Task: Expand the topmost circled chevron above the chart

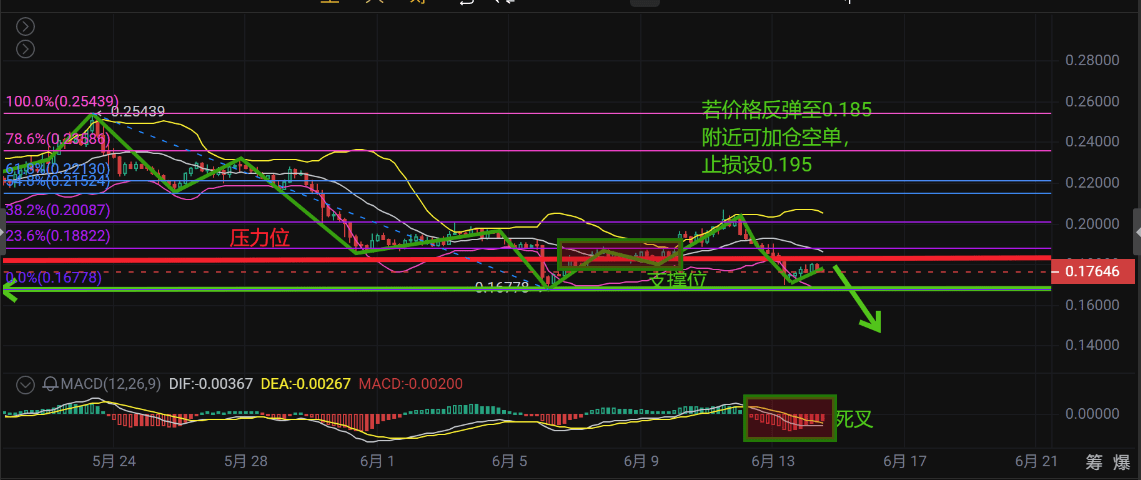Action: click(x=25, y=28)
